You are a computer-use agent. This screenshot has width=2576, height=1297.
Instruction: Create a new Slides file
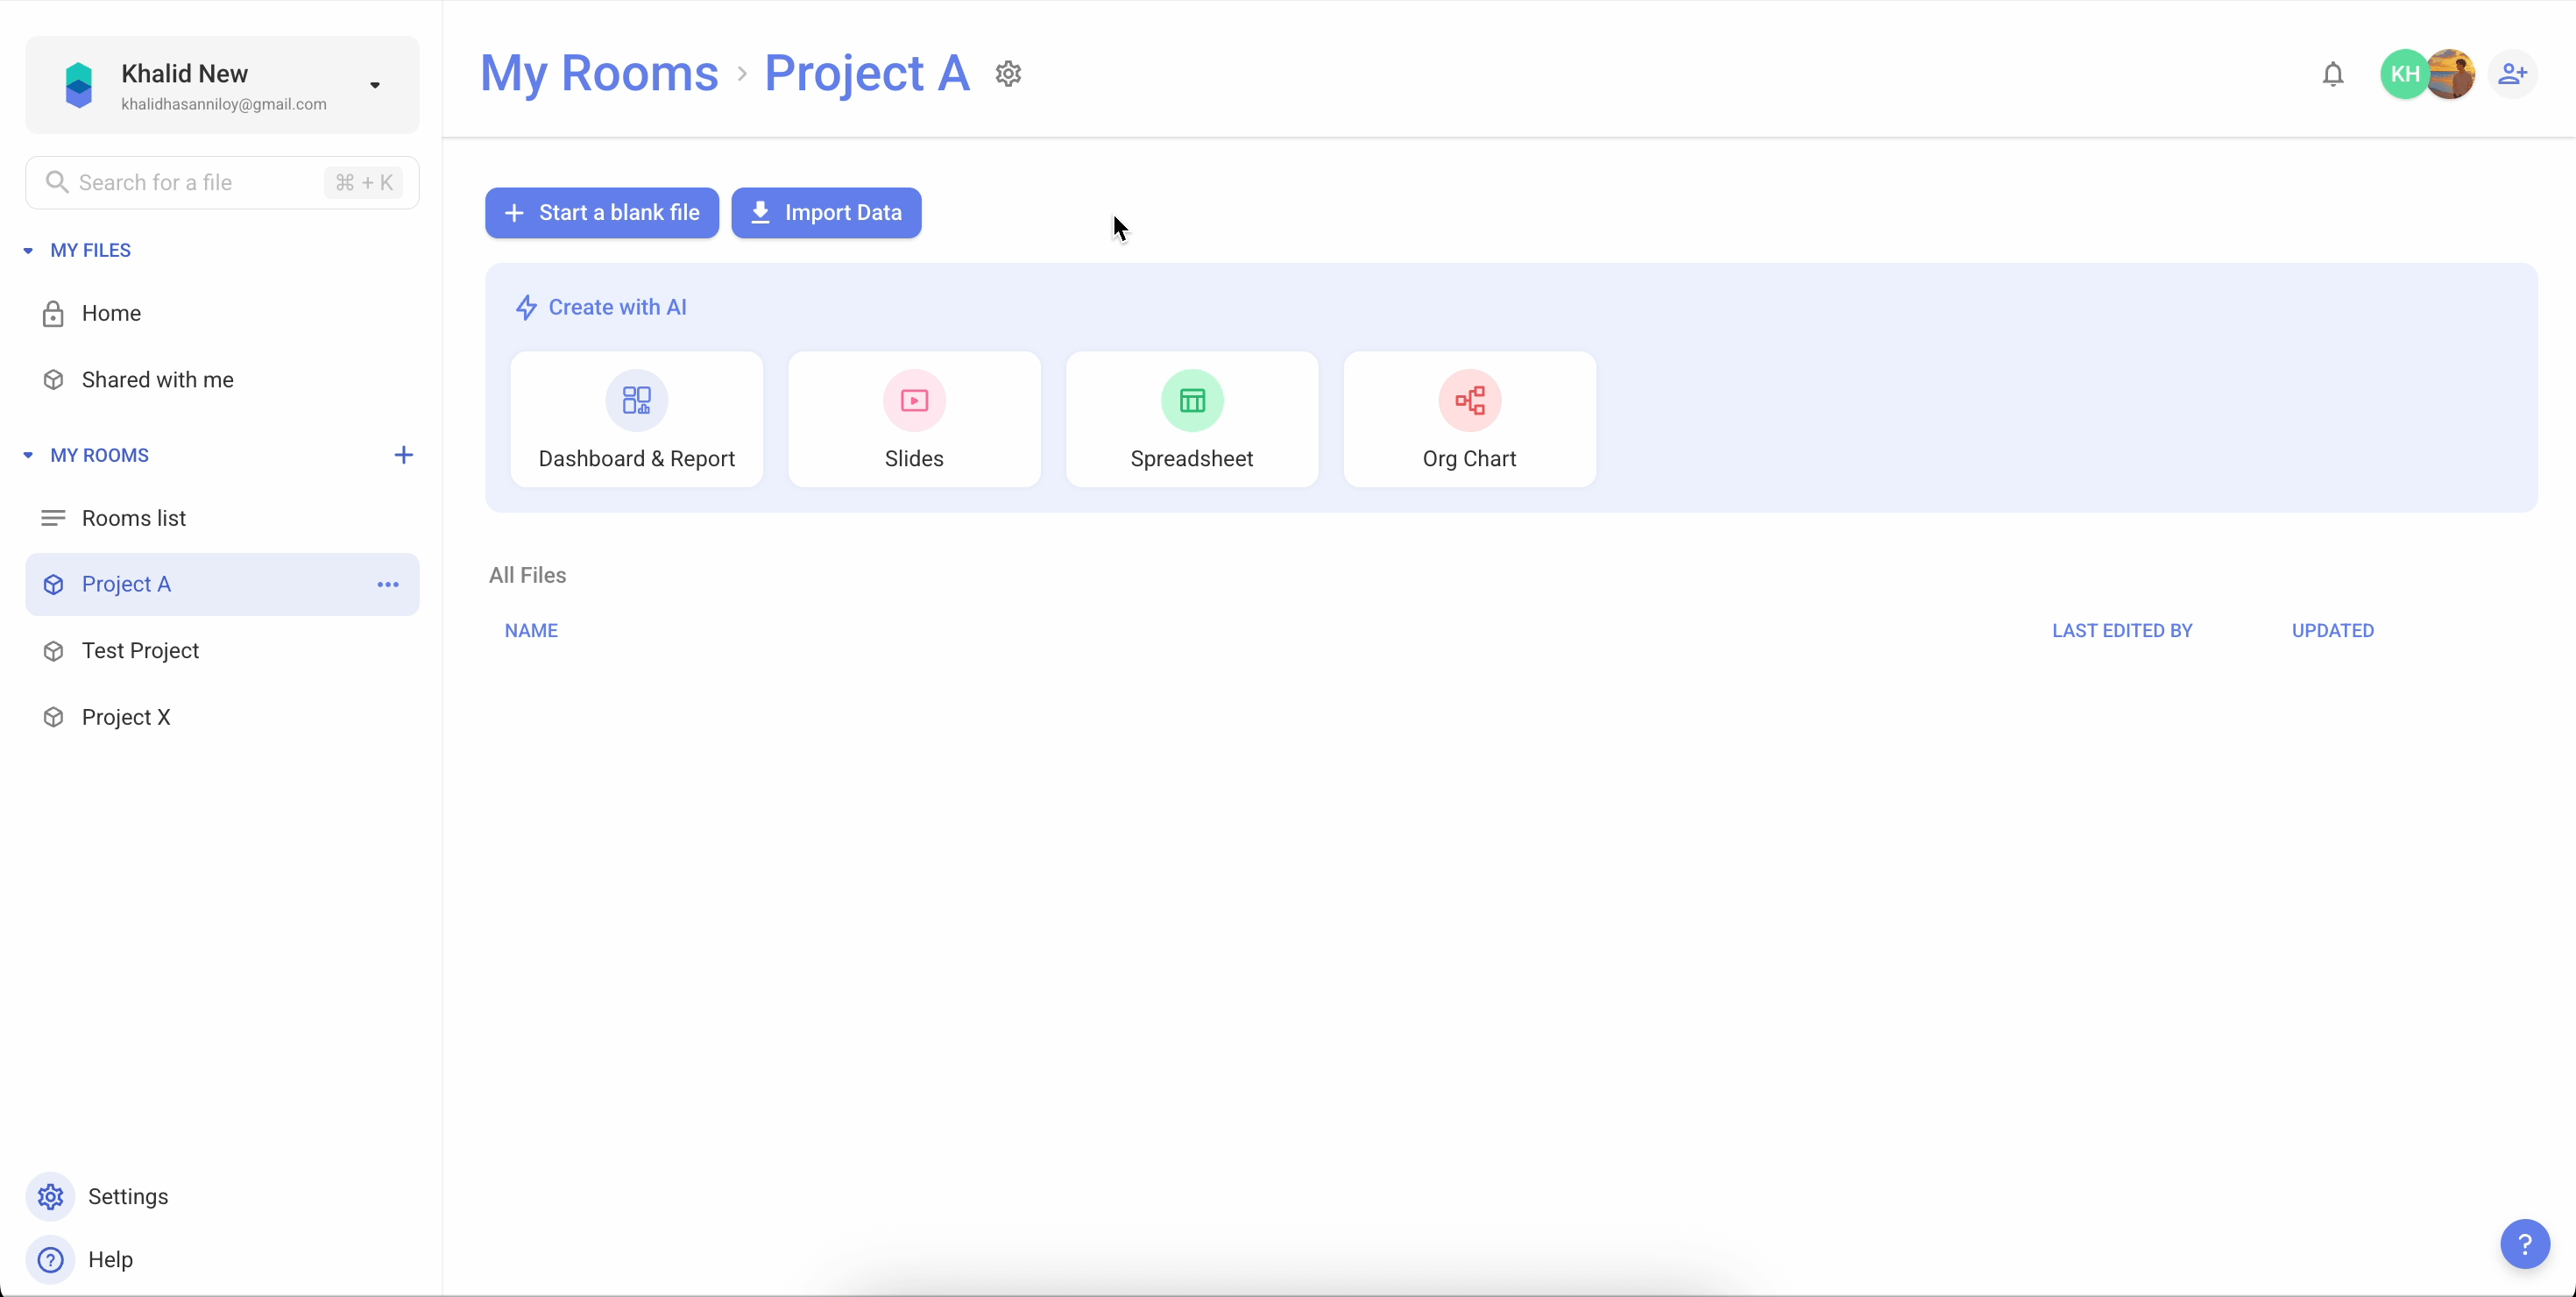[x=913, y=418]
